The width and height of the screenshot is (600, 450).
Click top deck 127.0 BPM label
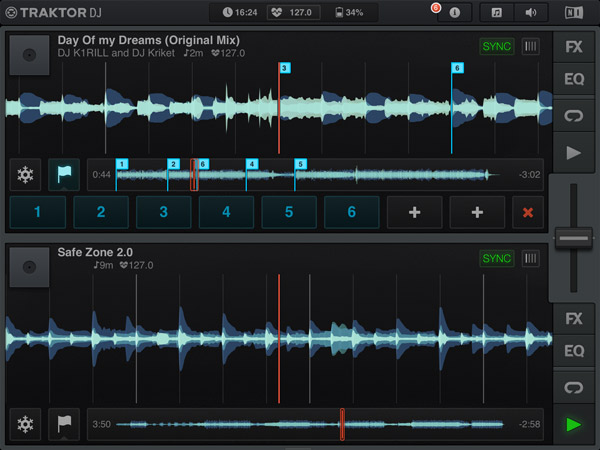[x=228, y=53]
